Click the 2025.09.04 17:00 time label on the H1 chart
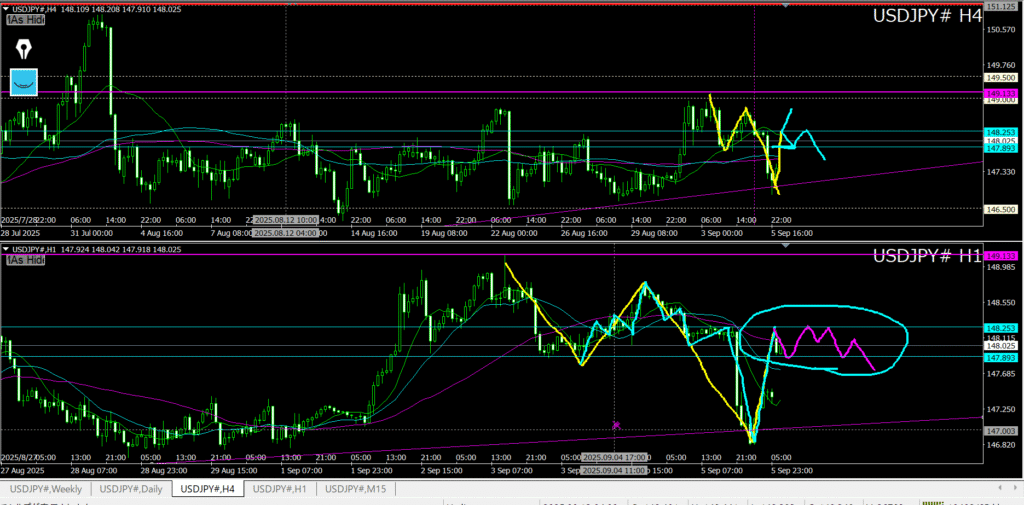This screenshot has height=505, width=1024. point(614,457)
